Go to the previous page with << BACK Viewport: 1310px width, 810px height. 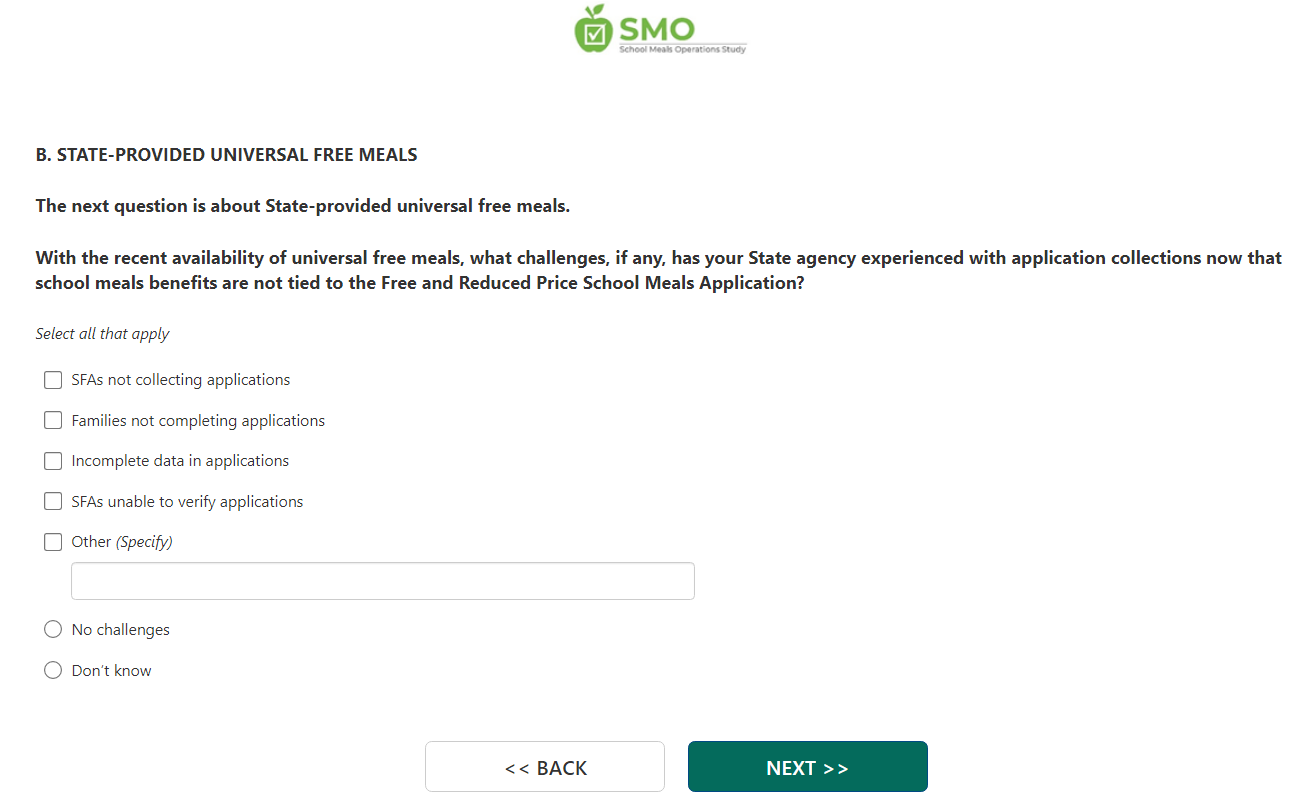pos(545,767)
